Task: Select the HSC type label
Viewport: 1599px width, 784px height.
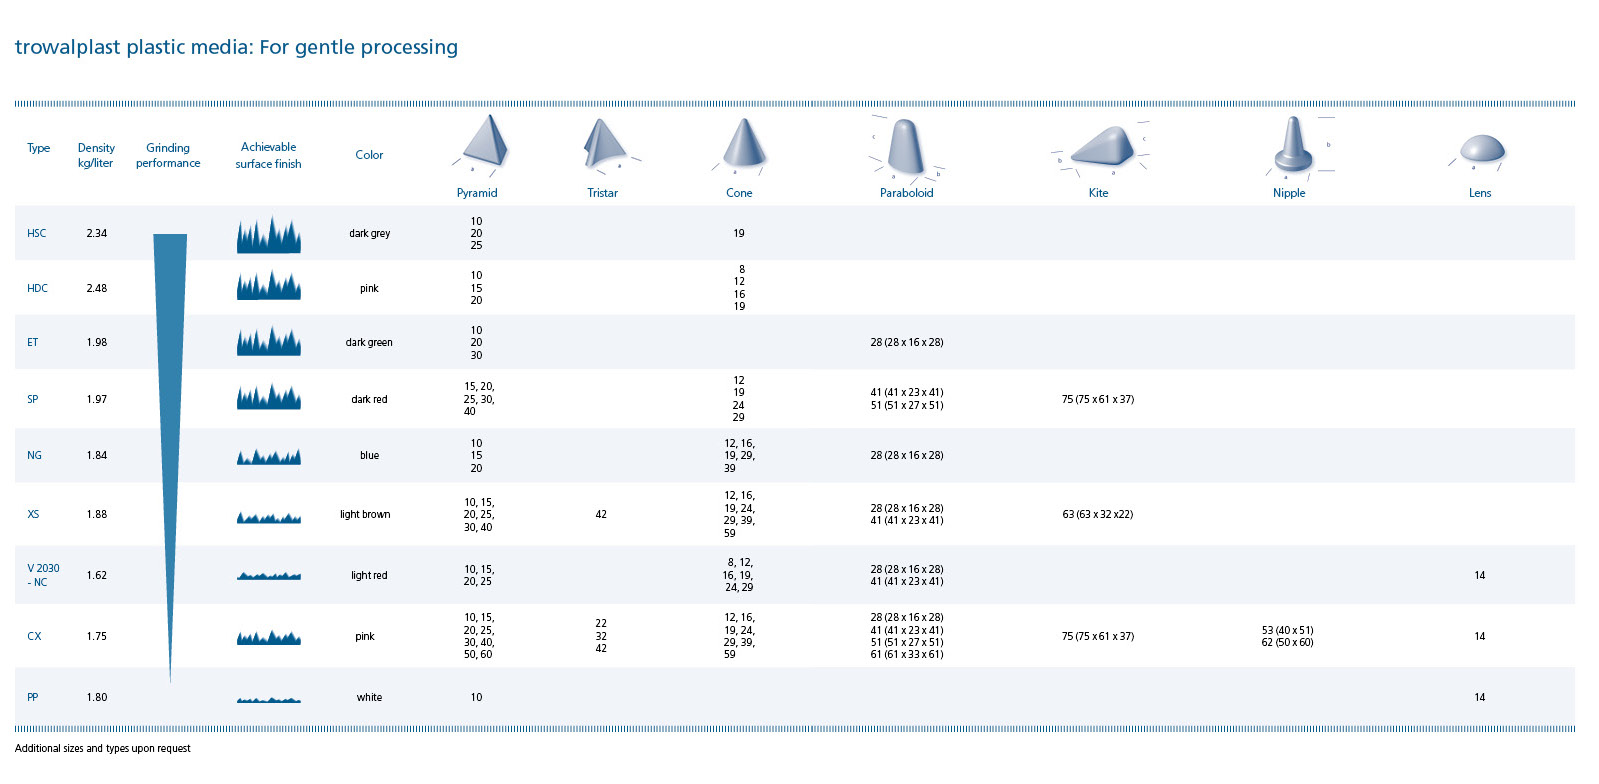Action: [37, 234]
